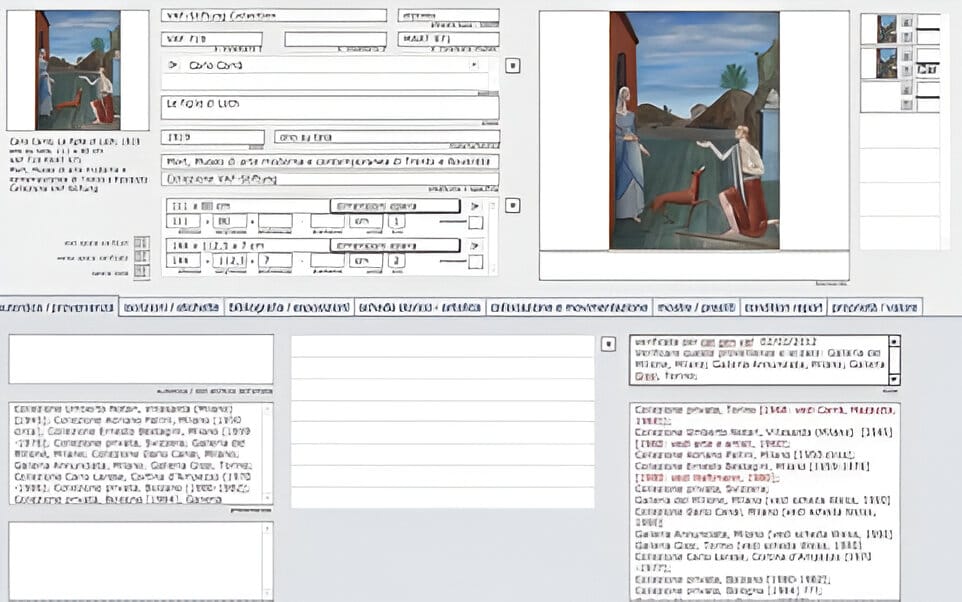Expand the arrow beside the first dimensions button
This screenshot has width=962, height=602.
475,206
